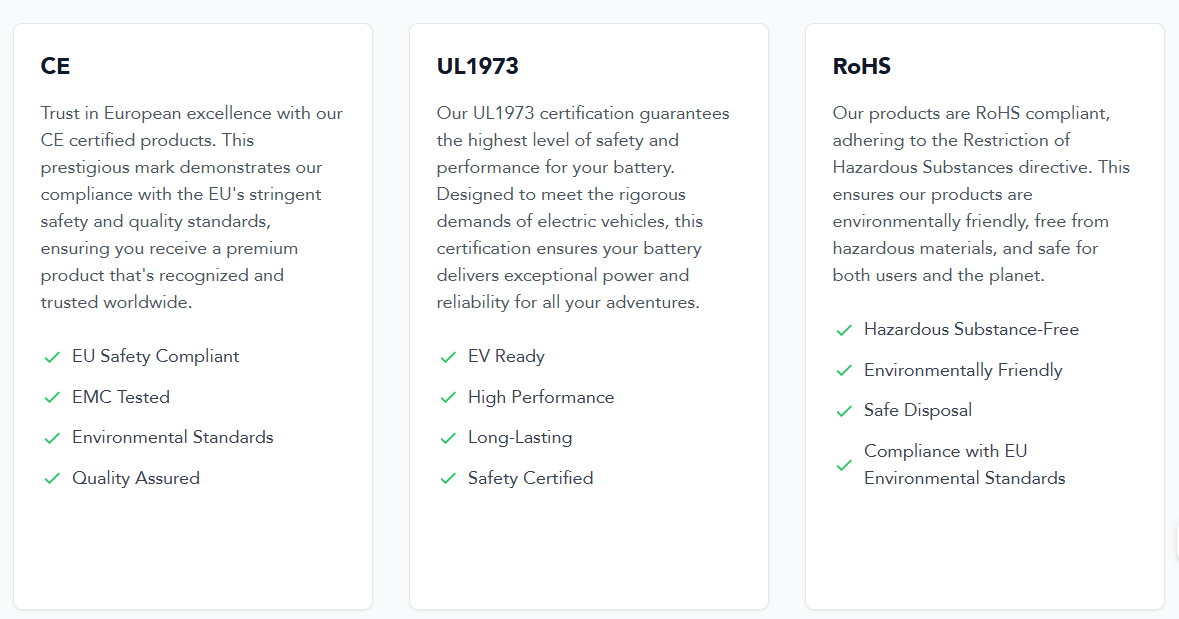Click the Quality Assured checkmark icon

pos(52,478)
